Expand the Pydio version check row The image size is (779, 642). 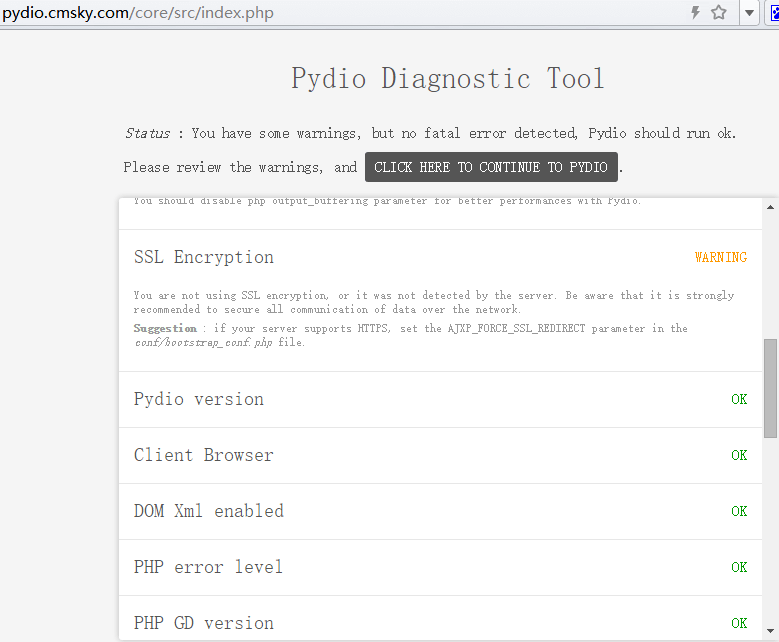[x=440, y=400]
